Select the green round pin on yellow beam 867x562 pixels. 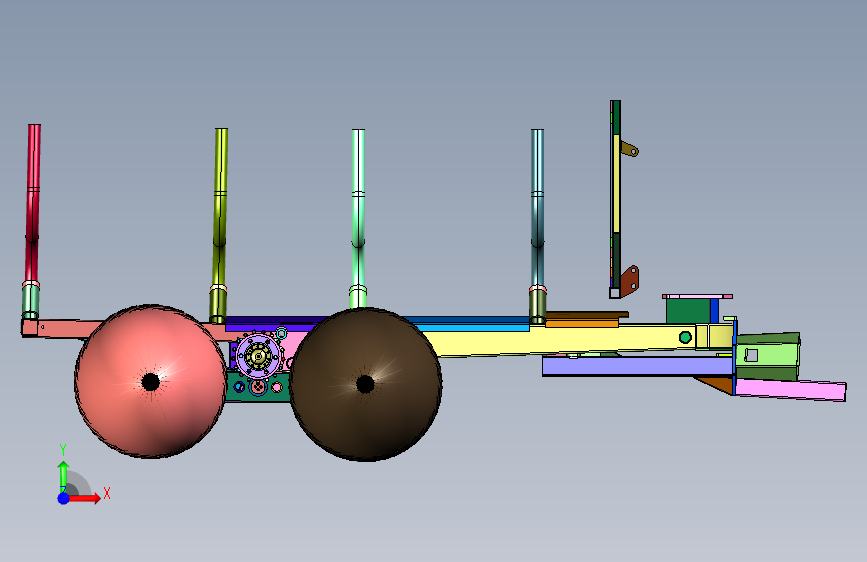pos(685,337)
